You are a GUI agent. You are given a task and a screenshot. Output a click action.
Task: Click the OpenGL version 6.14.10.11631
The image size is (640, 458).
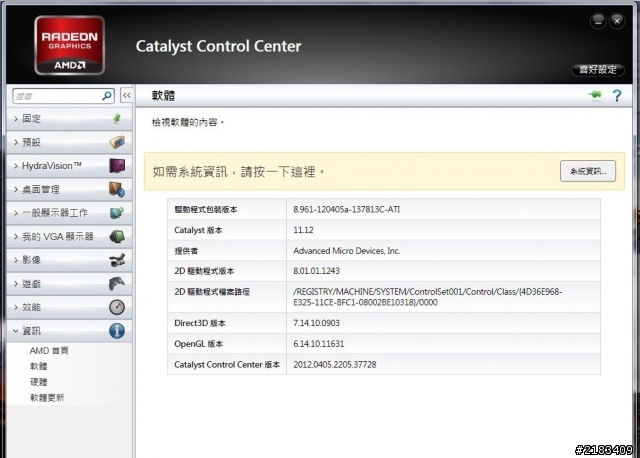pos(318,344)
